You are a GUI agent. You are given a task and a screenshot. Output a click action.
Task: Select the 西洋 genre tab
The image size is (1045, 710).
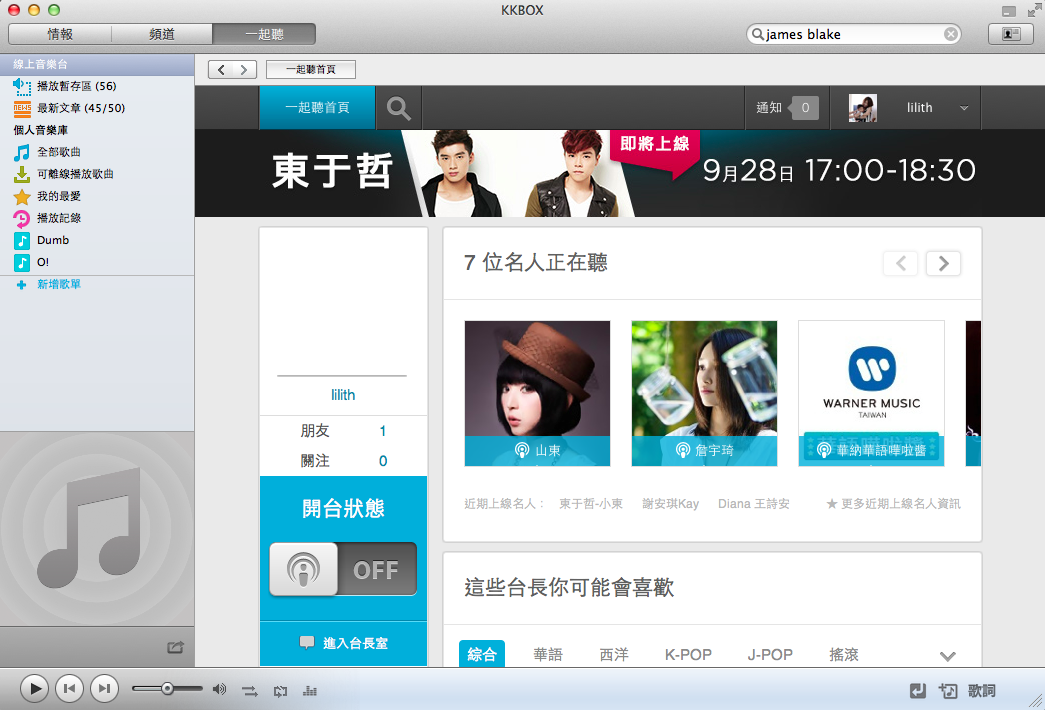tap(614, 655)
